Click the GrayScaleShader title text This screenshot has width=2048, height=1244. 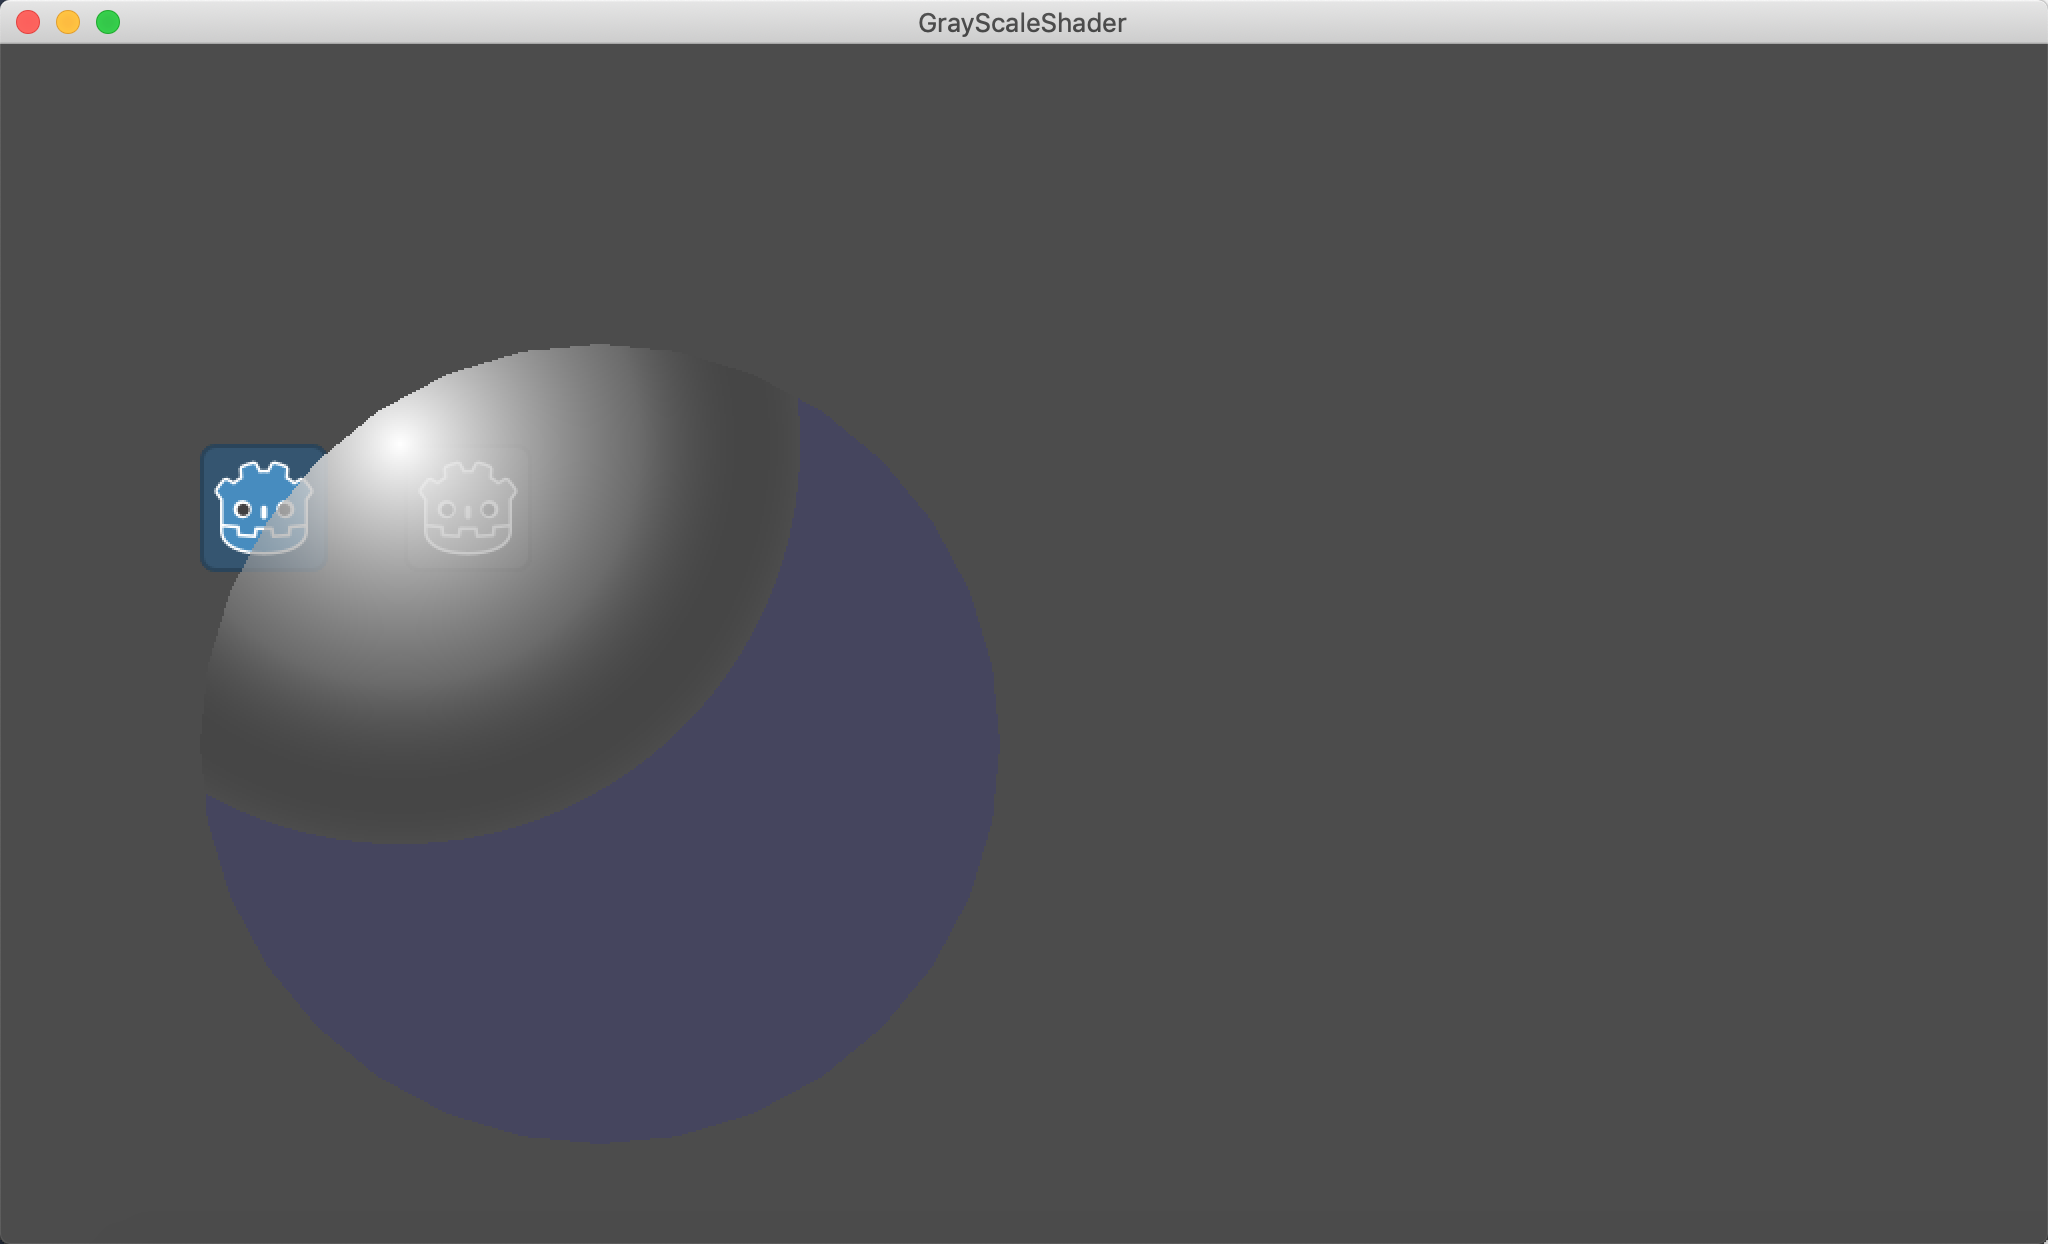(1022, 22)
